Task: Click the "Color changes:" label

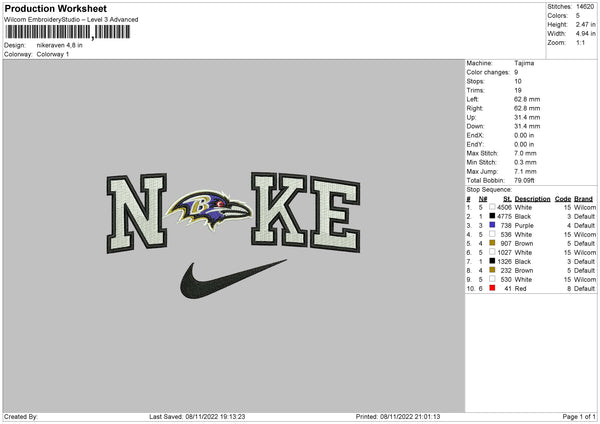Action: tap(488, 72)
